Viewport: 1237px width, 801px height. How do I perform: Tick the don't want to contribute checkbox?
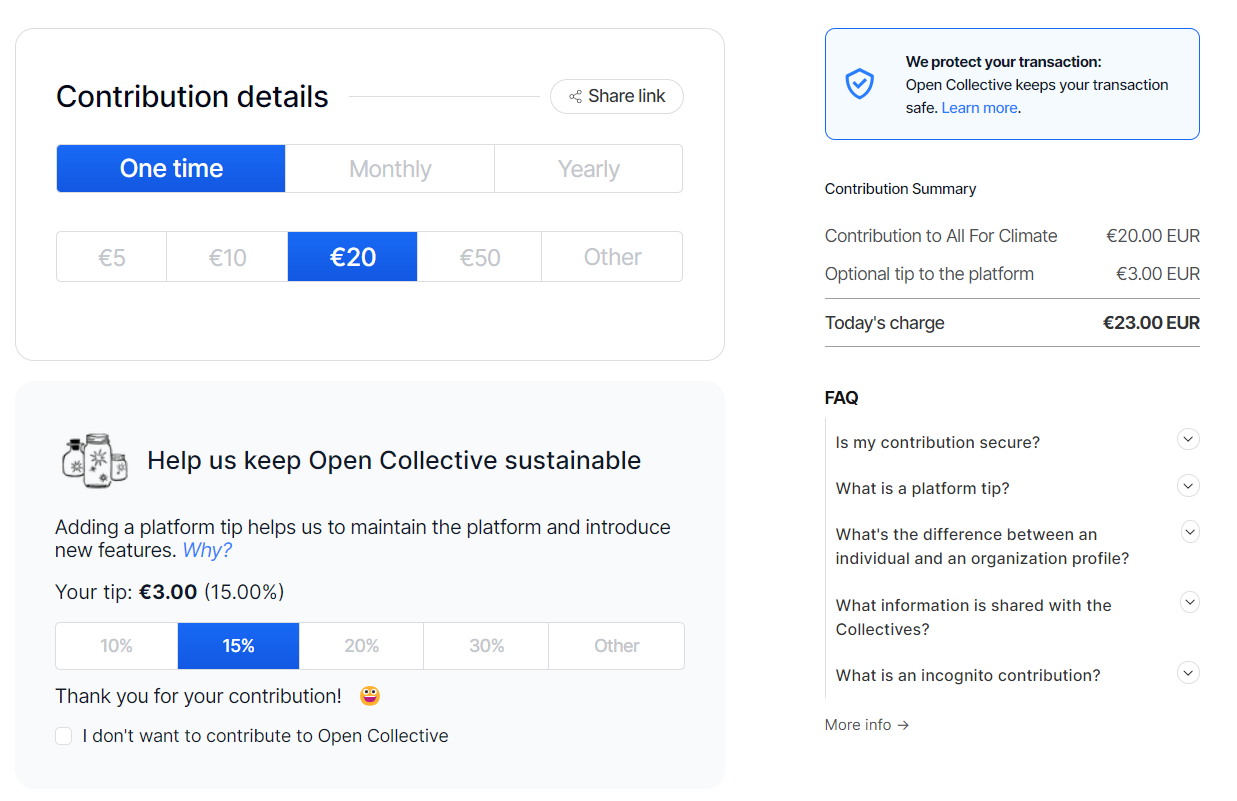click(64, 737)
